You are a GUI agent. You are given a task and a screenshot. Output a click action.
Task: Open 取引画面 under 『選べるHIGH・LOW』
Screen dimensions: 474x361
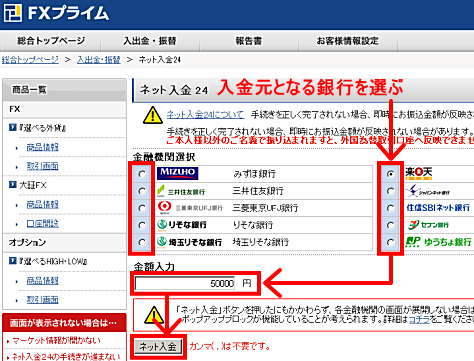[x=43, y=300]
